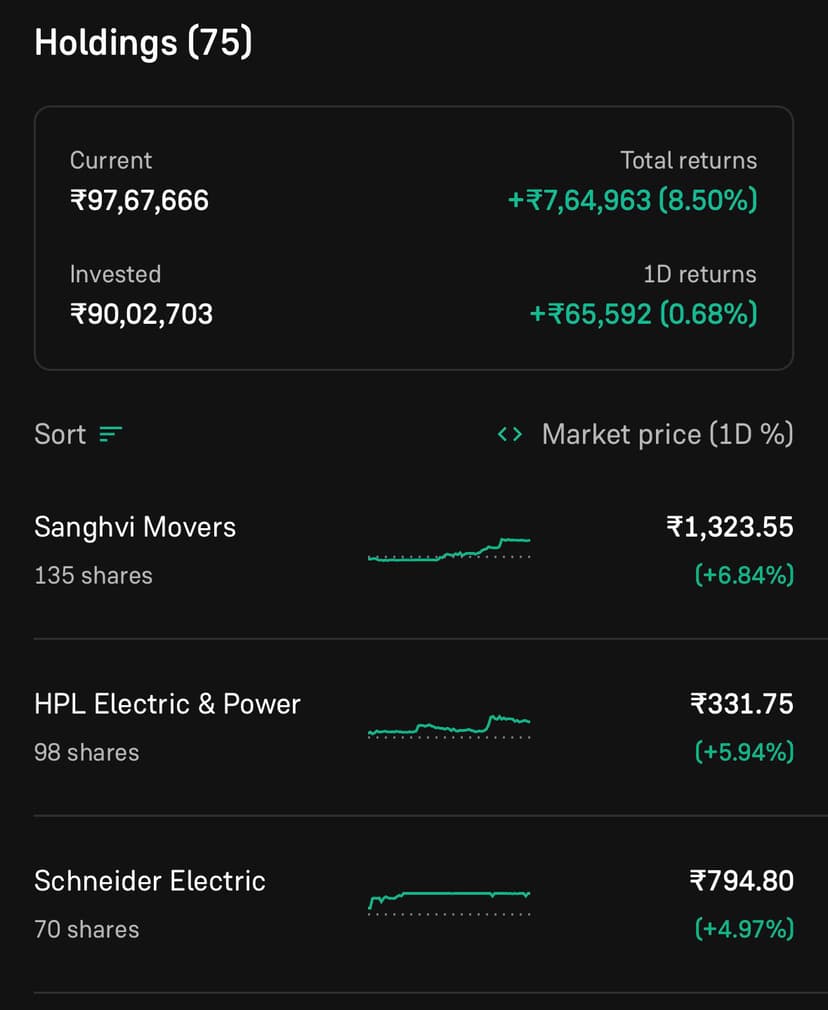828x1010 pixels.
Task: Open the Schneider Electric holding
Action: (150, 881)
